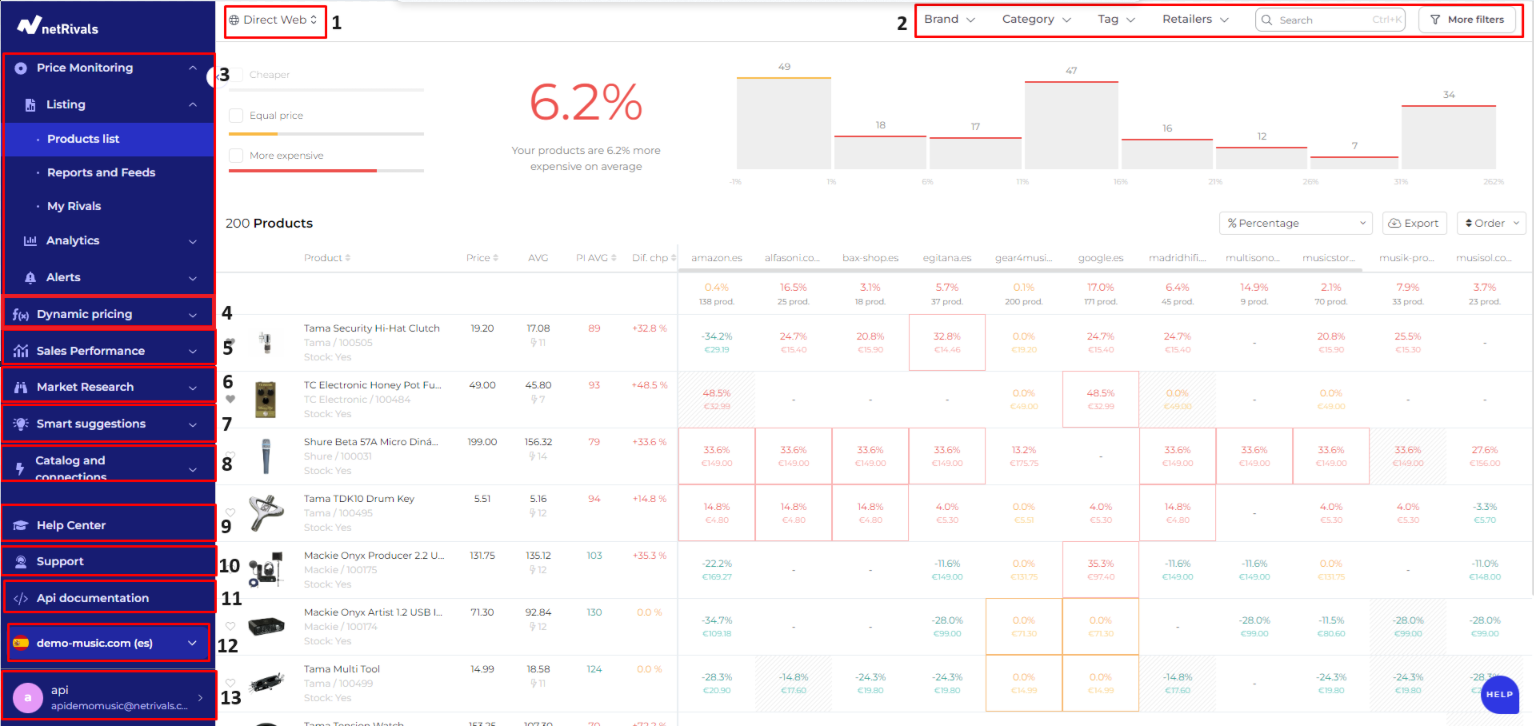The image size is (1534, 726).
Task: Click the netRivals logo icon
Action: tap(28, 26)
